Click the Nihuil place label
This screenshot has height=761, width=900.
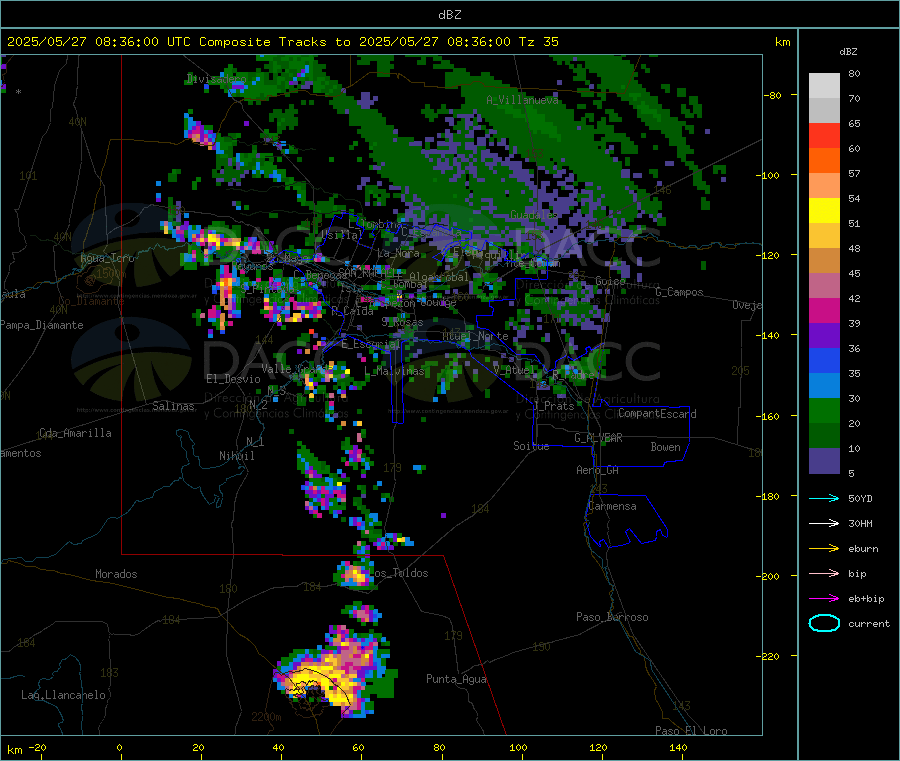236,456
